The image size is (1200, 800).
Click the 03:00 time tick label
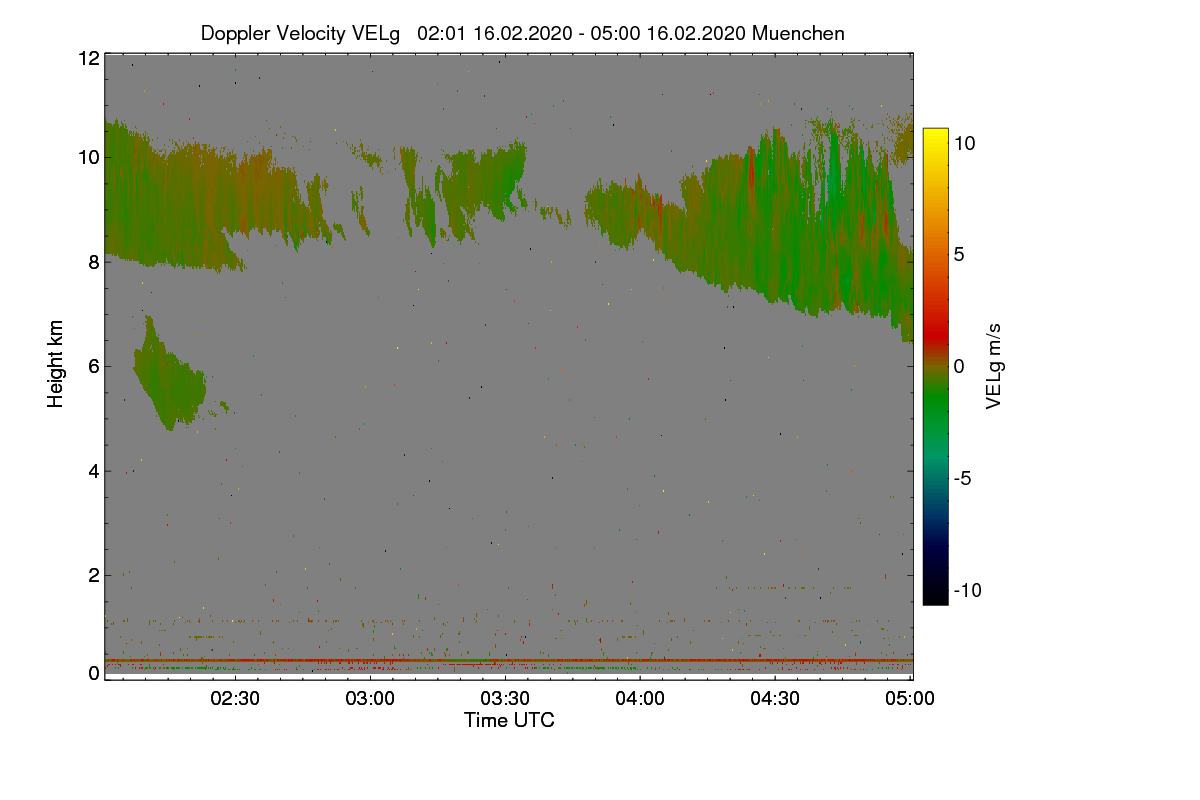[x=371, y=699]
